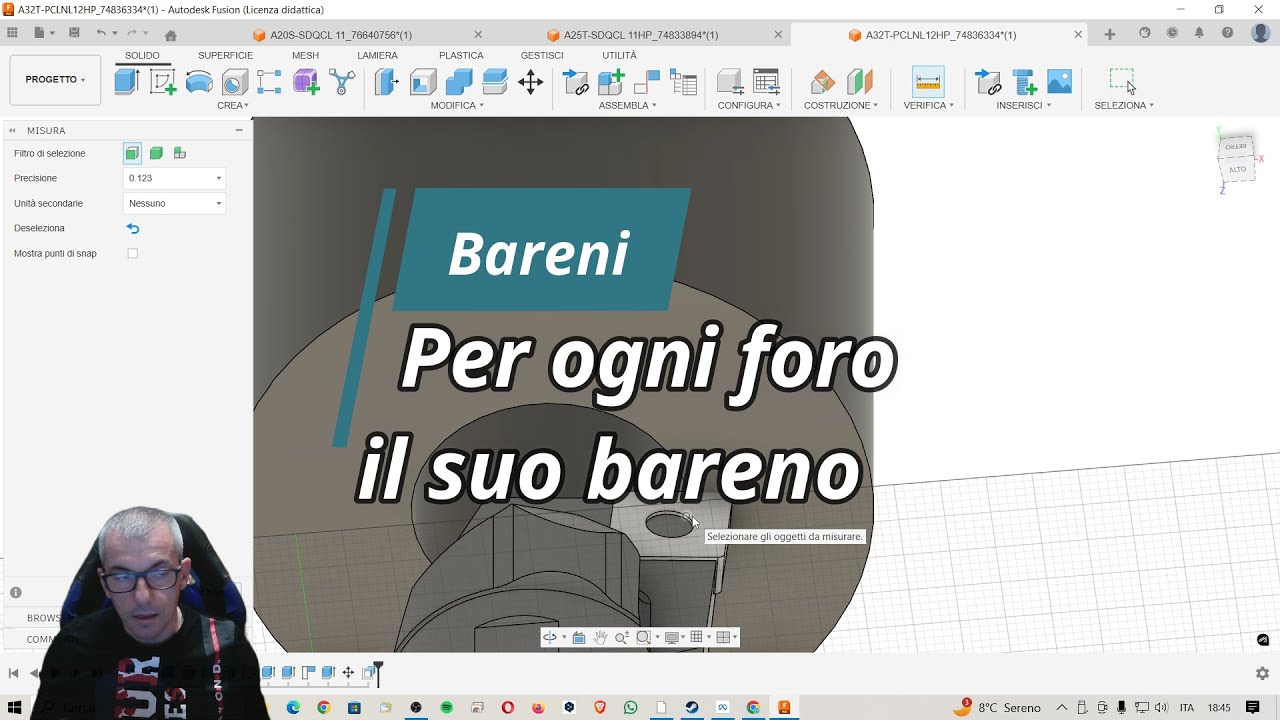Image resolution: width=1280 pixels, height=720 pixels.
Task: Expand the CONFIGURA menu
Action: tap(749, 105)
